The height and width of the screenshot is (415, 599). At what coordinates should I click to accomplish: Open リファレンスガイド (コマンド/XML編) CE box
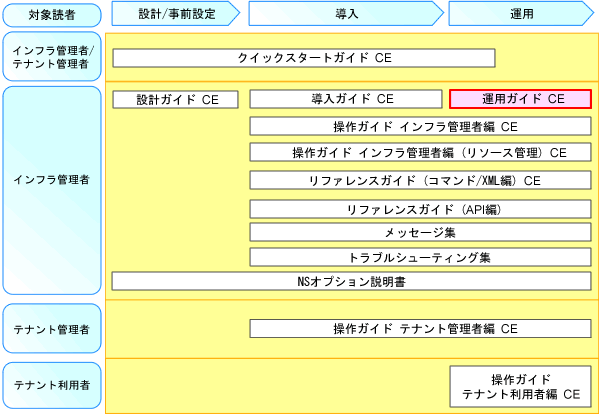click(421, 180)
